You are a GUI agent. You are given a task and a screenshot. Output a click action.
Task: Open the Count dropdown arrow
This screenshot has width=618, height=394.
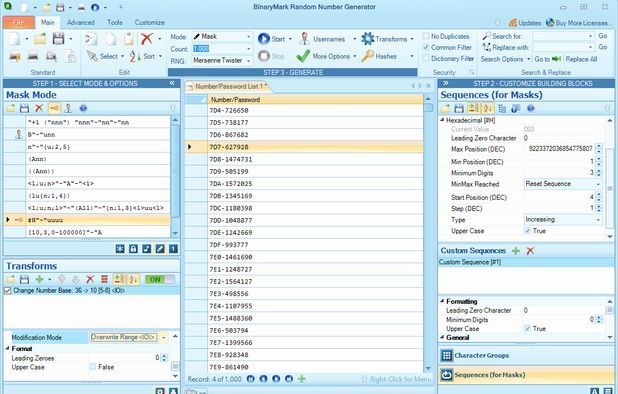tap(248, 48)
